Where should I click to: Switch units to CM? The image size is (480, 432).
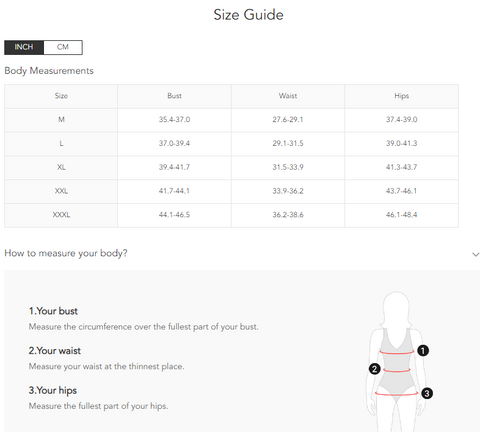[63, 47]
